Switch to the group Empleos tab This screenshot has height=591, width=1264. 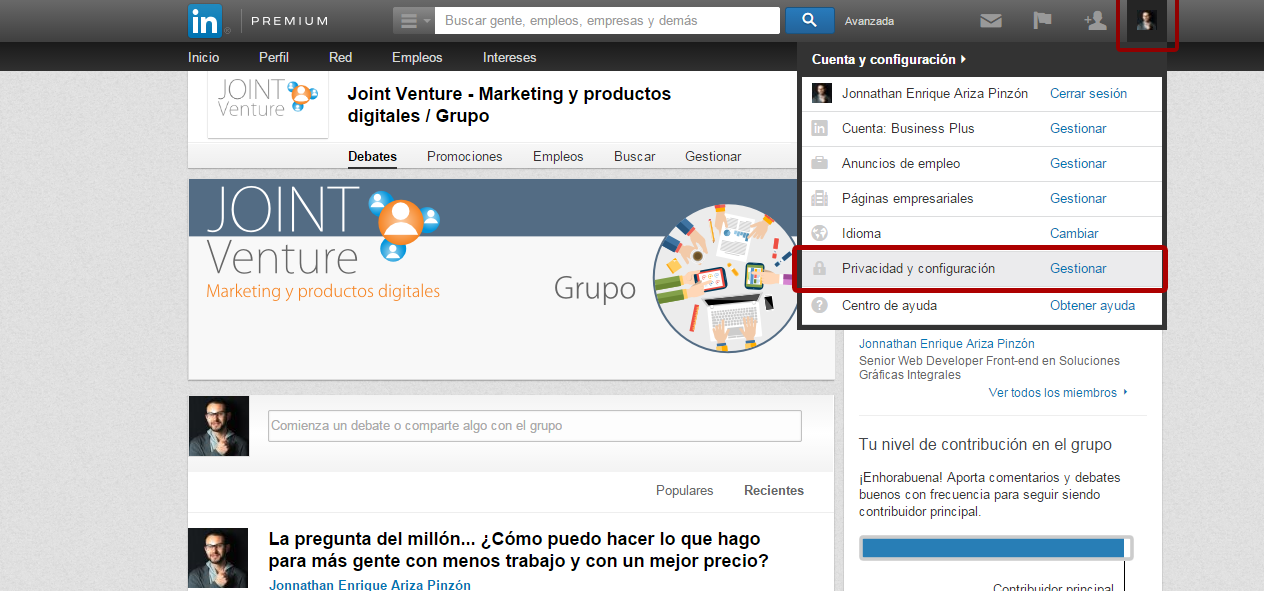pos(558,156)
